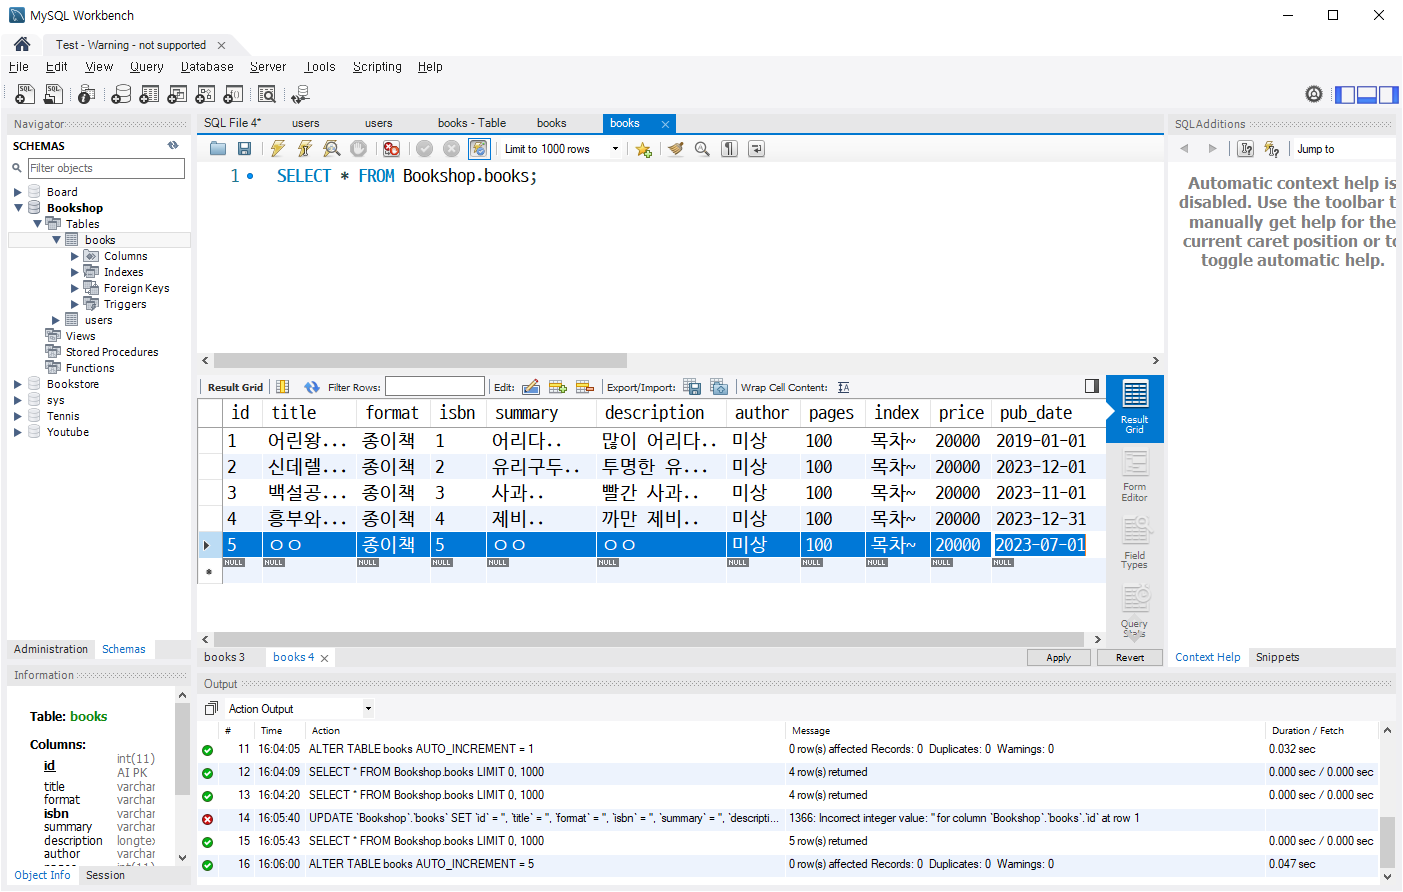Switch to Session info tab

pos(105,875)
